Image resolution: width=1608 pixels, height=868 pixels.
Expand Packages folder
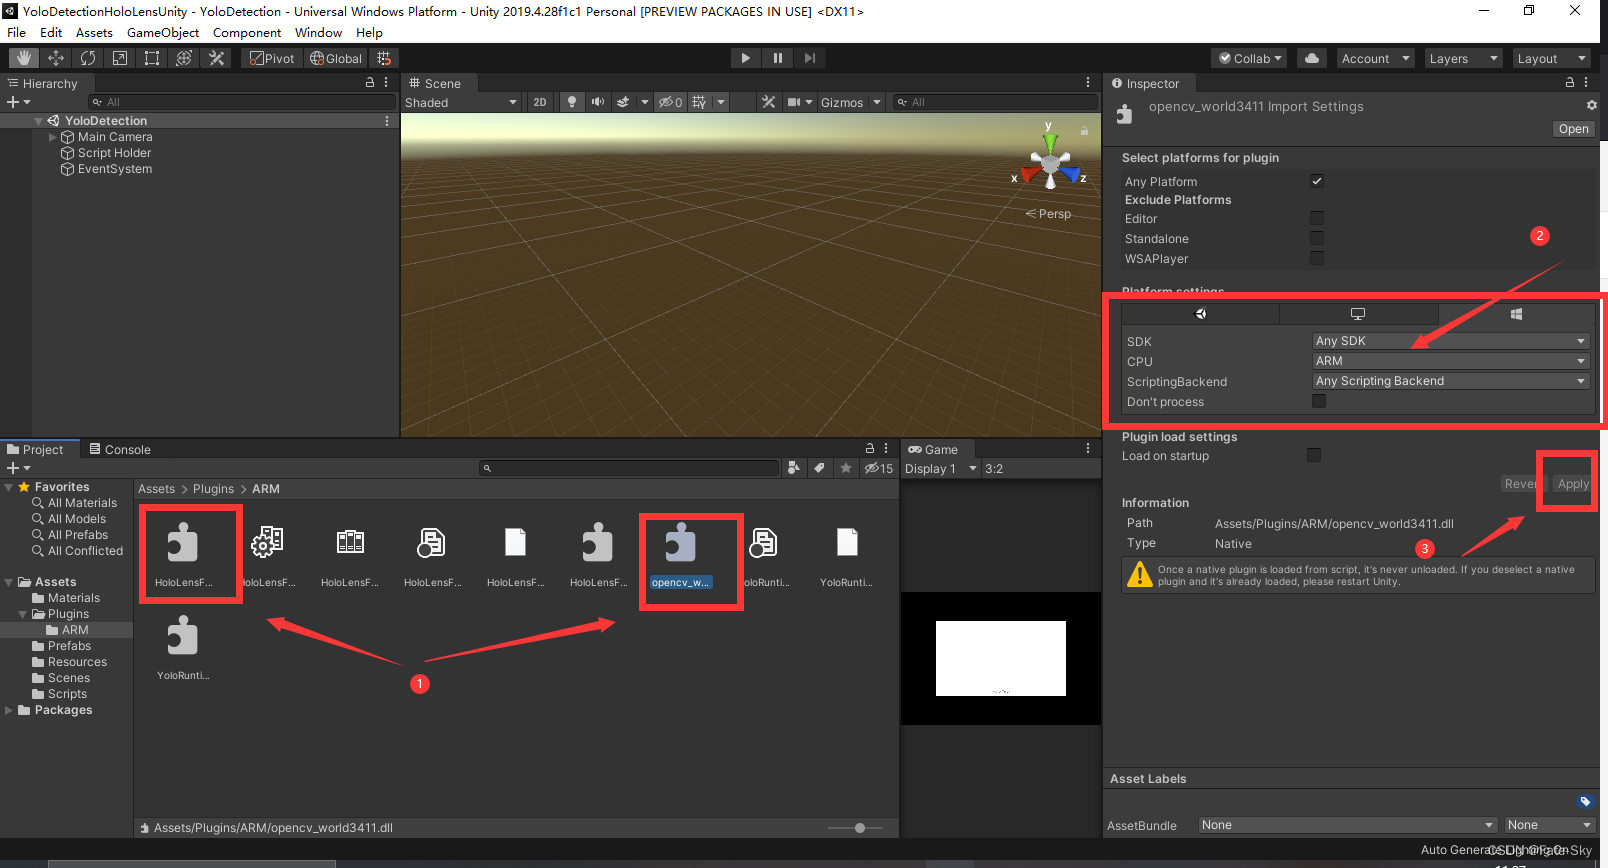pyautogui.click(x=9, y=710)
